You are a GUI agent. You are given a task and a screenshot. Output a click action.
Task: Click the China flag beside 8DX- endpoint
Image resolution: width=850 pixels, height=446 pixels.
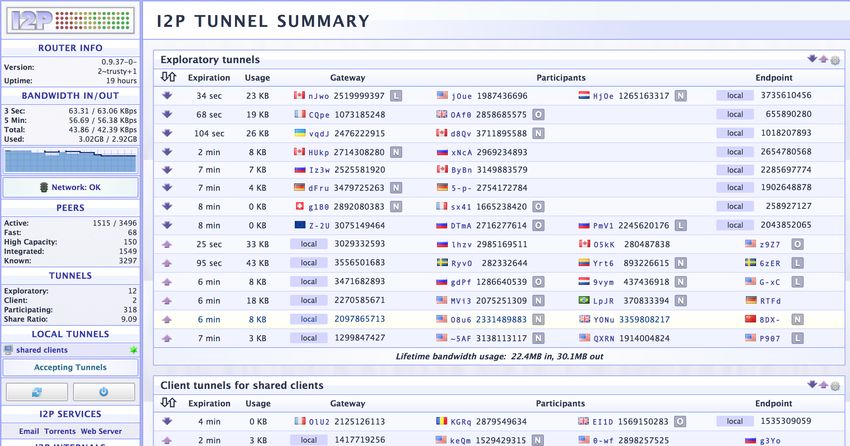point(750,319)
